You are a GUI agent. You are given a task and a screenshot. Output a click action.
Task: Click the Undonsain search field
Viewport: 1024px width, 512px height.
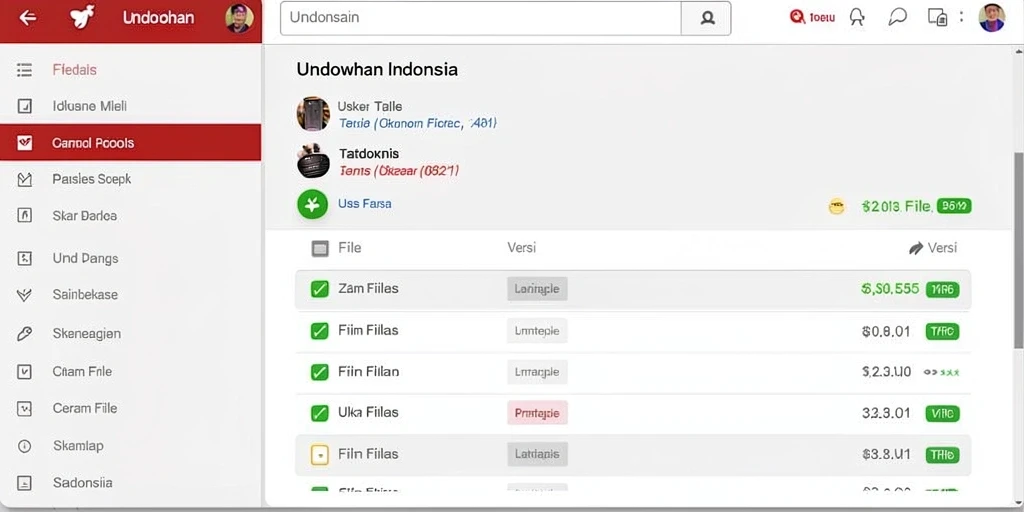point(481,18)
